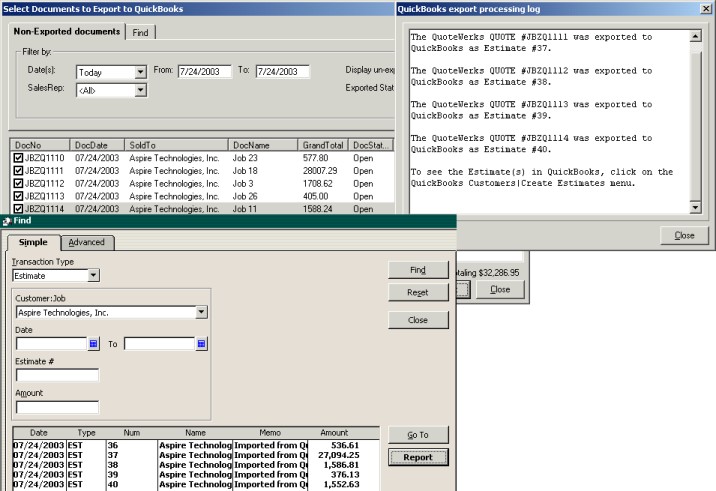716x491 pixels.
Task: Open the Customer:Job dropdown
Action: pyautogui.click(x=201, y=313)
